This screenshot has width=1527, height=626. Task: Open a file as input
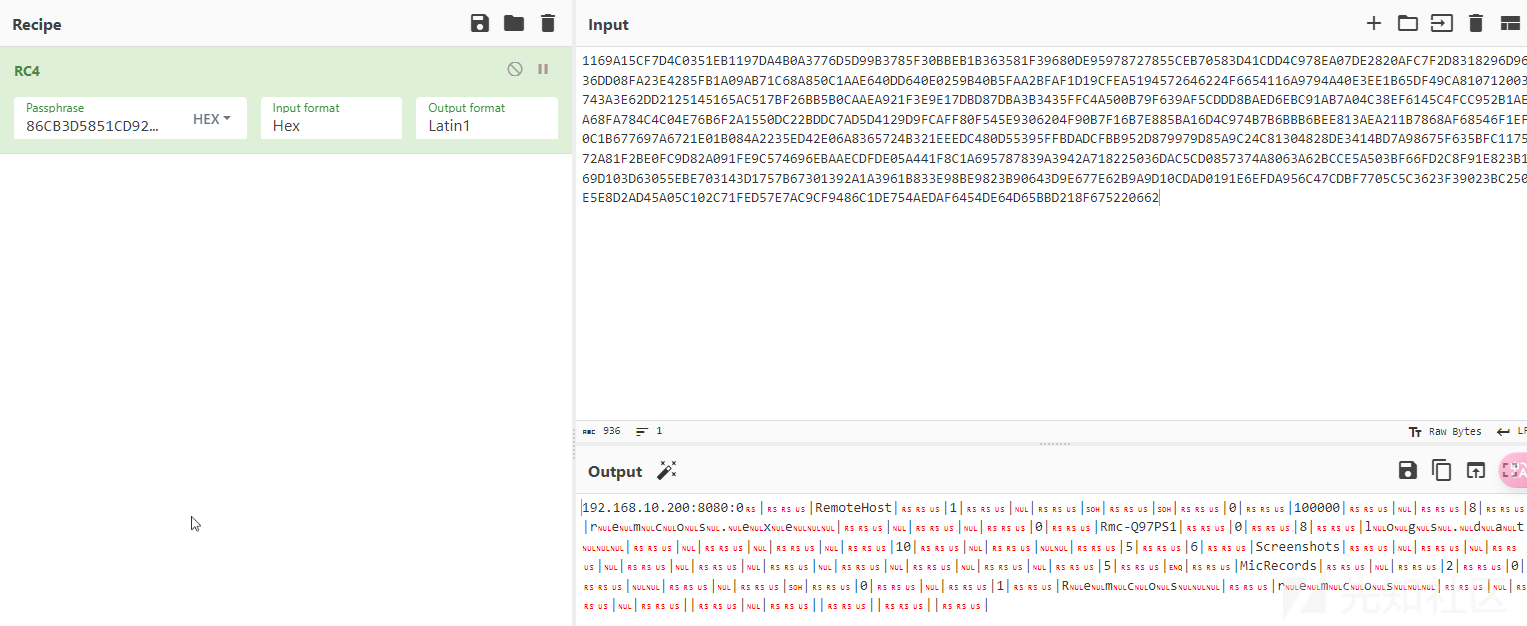tap(1441, 24)
